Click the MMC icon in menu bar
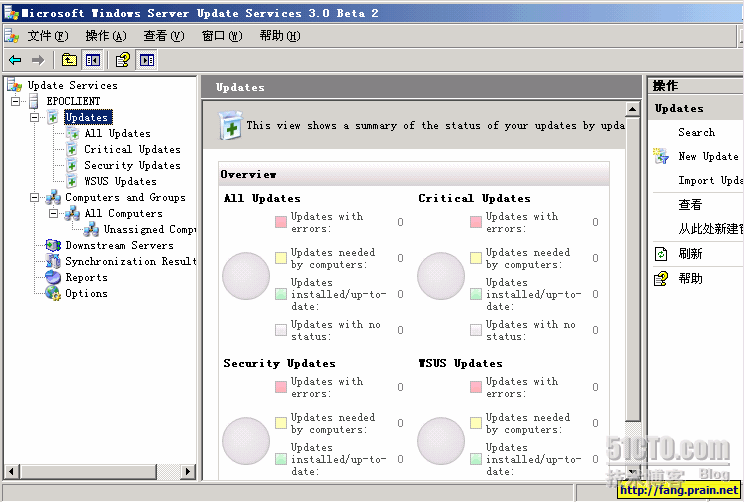The height and width of the screenshot is (502, 744). (x=11, y=36)
